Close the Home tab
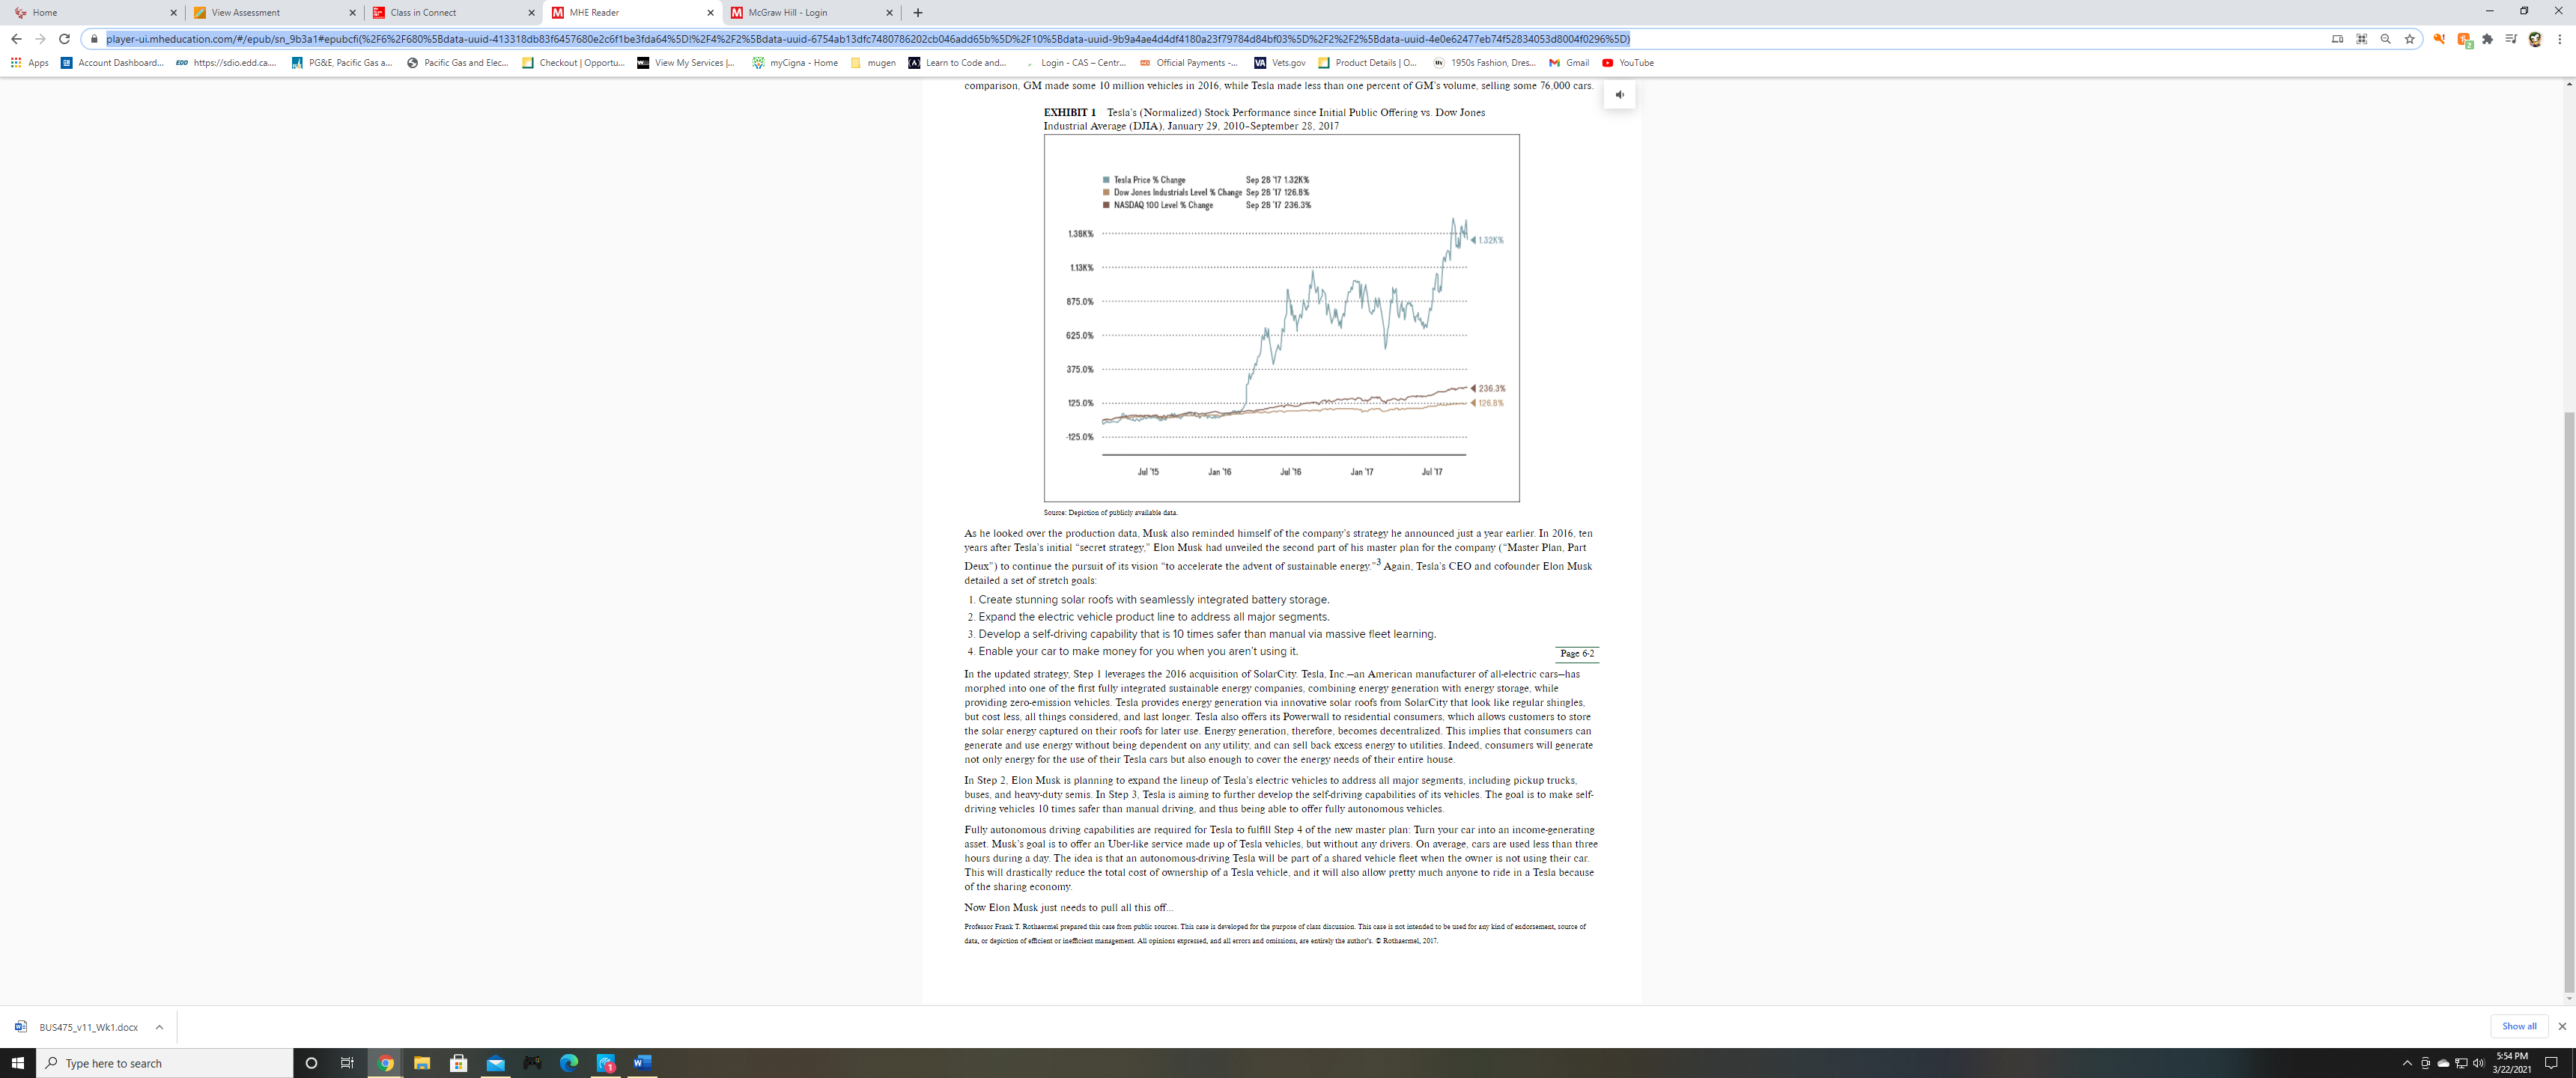The width and height of the screenshot is (2576, 1078). 173,13
